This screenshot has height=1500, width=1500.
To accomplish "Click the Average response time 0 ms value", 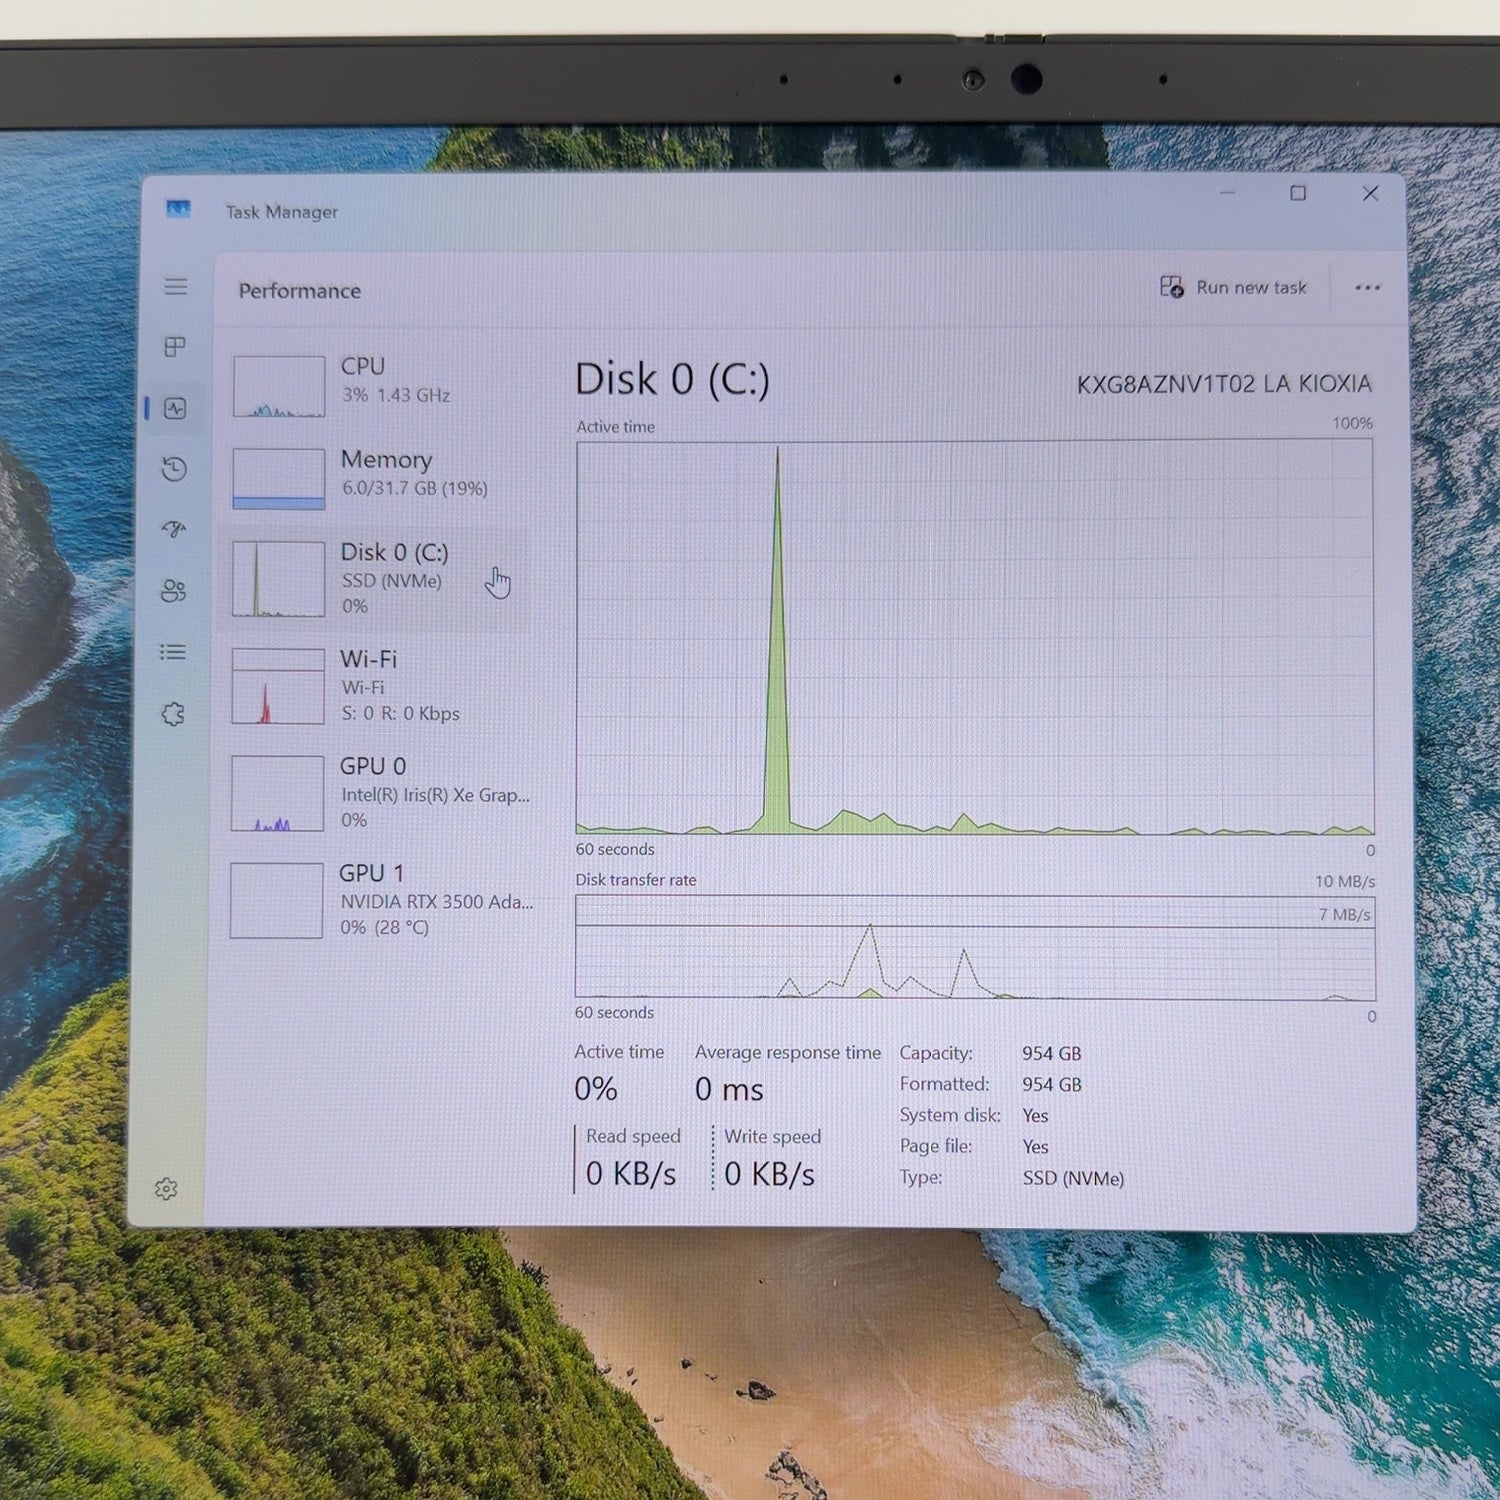I will 729,1089.
